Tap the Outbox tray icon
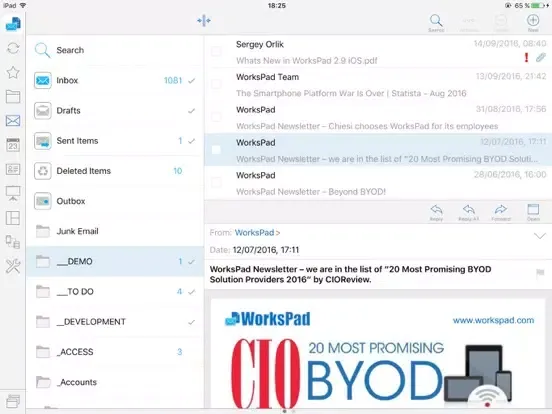This screenshot has width=552, height=414. click(x=43, y=201)
